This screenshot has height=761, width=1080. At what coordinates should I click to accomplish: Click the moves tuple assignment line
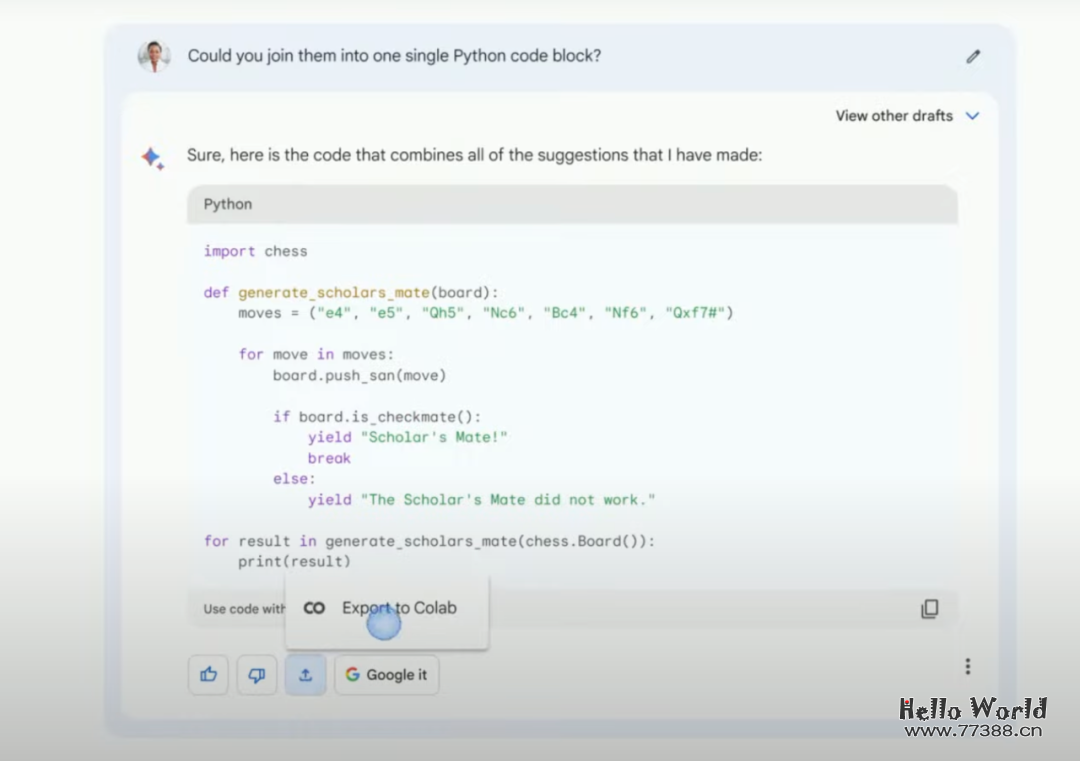485,313
